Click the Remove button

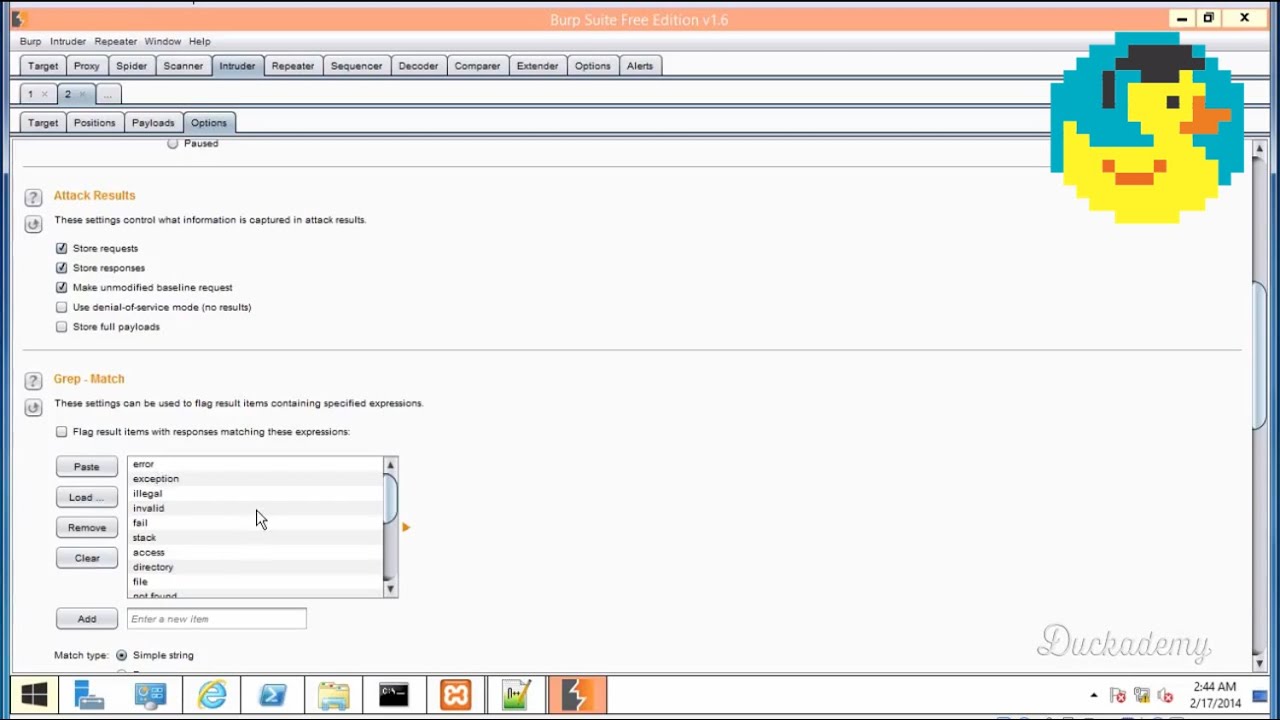87,527
